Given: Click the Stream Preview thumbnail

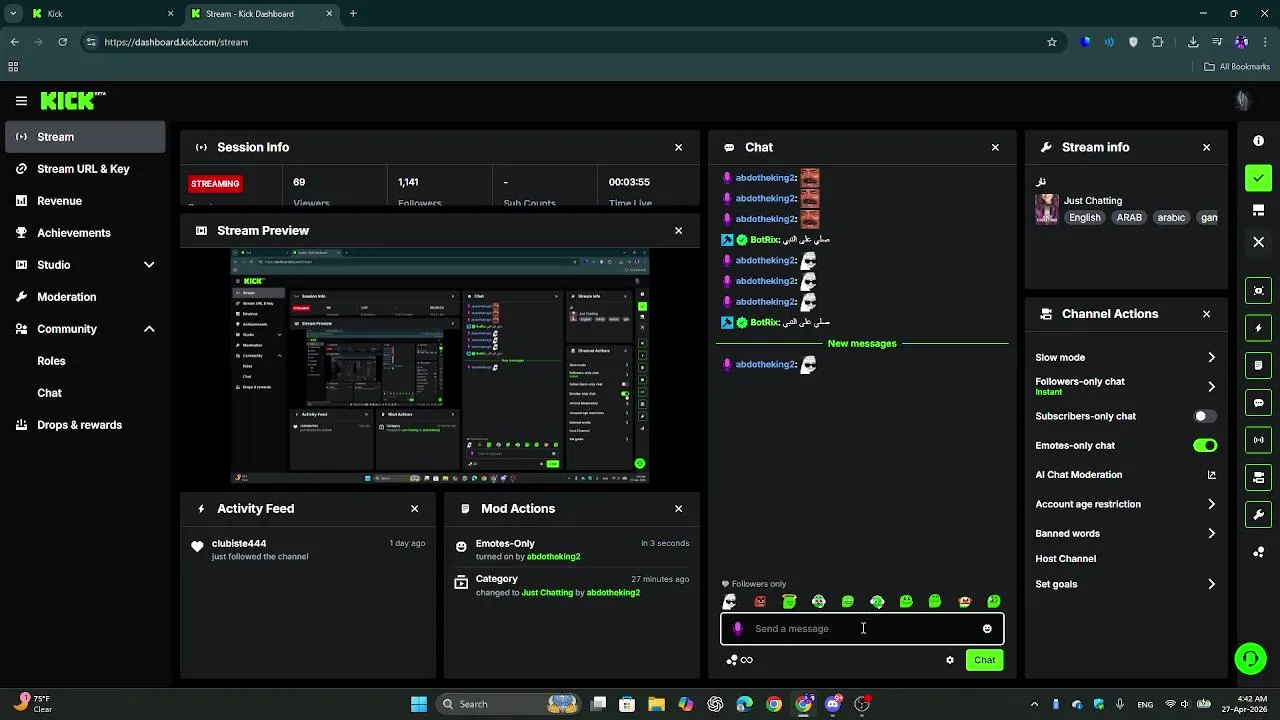Looking at the screenshot, I should pyautogui.click(x=440, y=367).
